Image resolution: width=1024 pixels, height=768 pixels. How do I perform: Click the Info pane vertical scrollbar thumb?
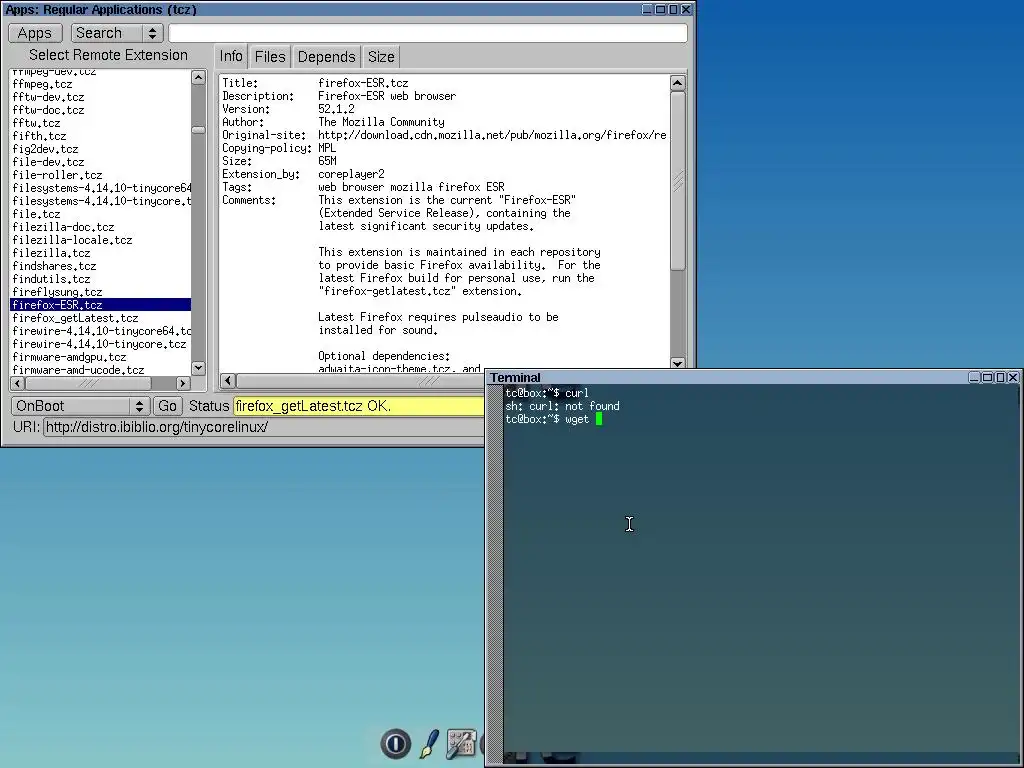pos(677,181)
